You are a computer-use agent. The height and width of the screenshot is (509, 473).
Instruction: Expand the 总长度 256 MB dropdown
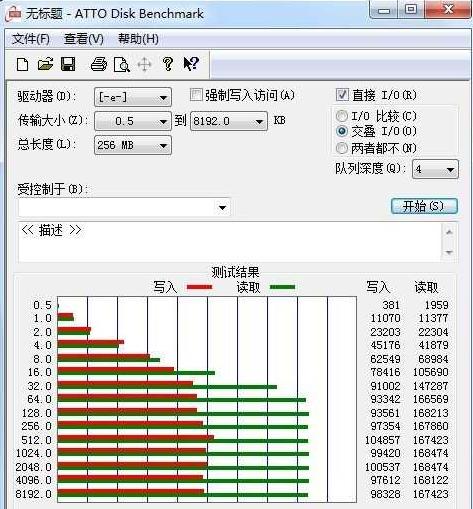click(133, 145)
